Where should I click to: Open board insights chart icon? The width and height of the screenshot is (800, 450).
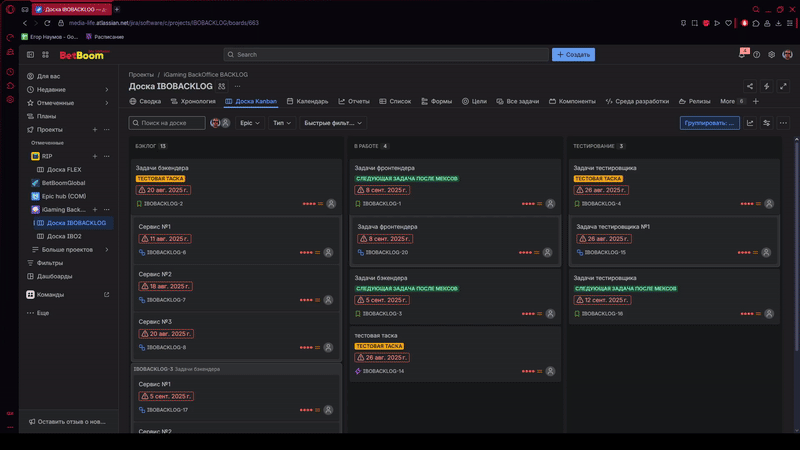(750, 123)
